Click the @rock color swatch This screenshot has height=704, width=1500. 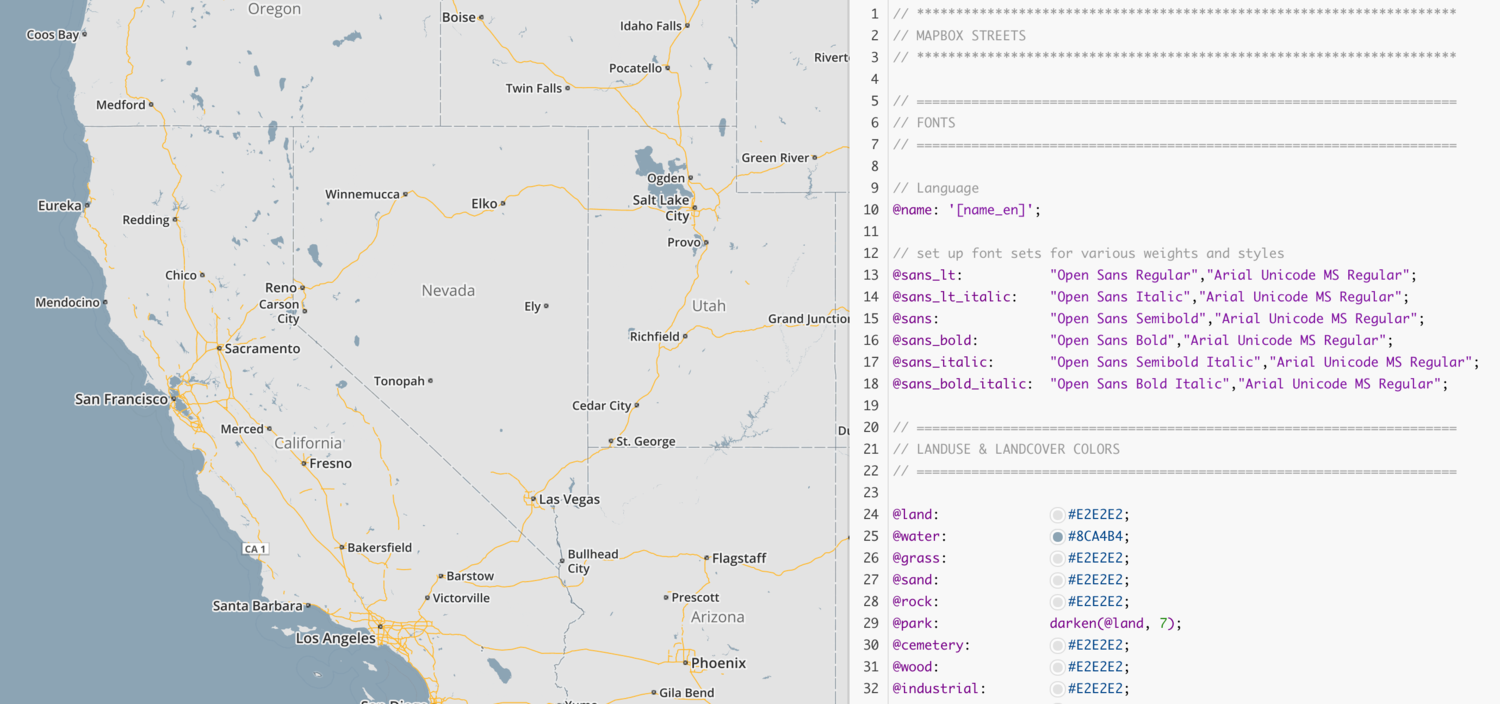pos(1057,602)
